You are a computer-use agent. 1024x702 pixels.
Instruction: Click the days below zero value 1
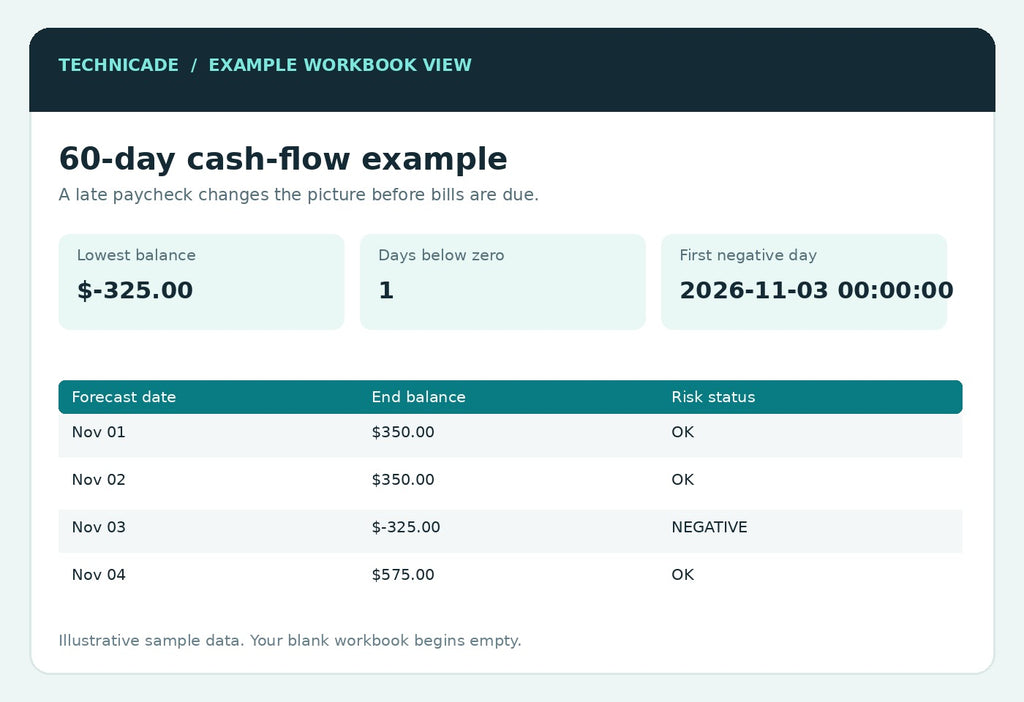386,290
